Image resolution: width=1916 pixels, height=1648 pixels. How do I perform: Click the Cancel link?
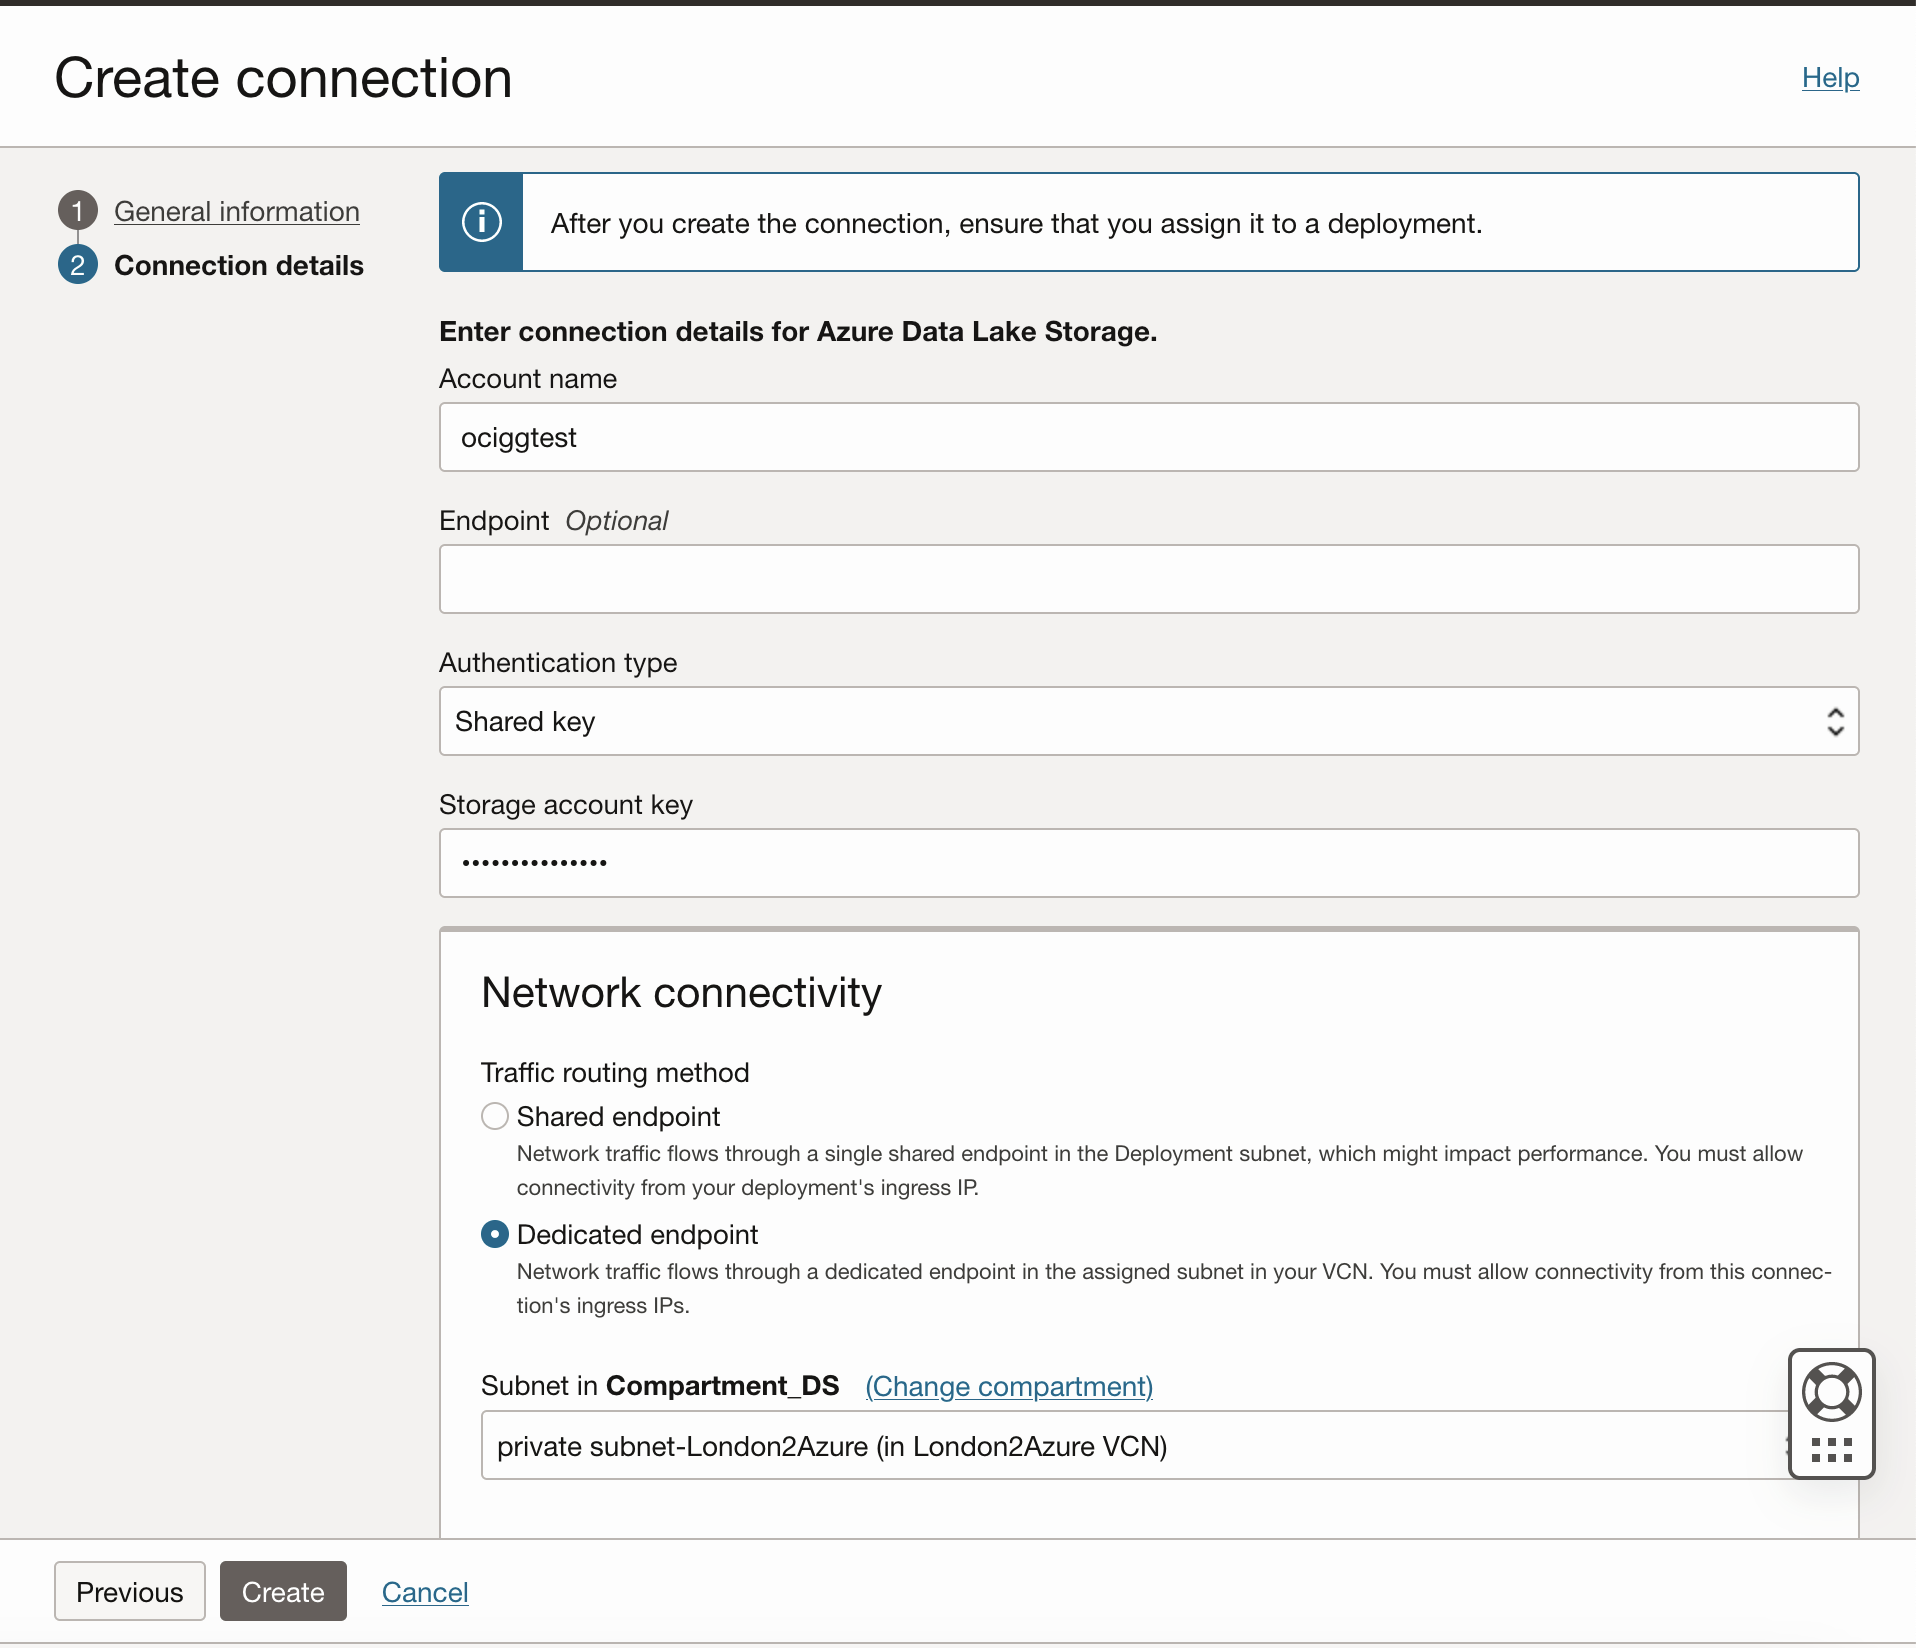pos(424,1591)
